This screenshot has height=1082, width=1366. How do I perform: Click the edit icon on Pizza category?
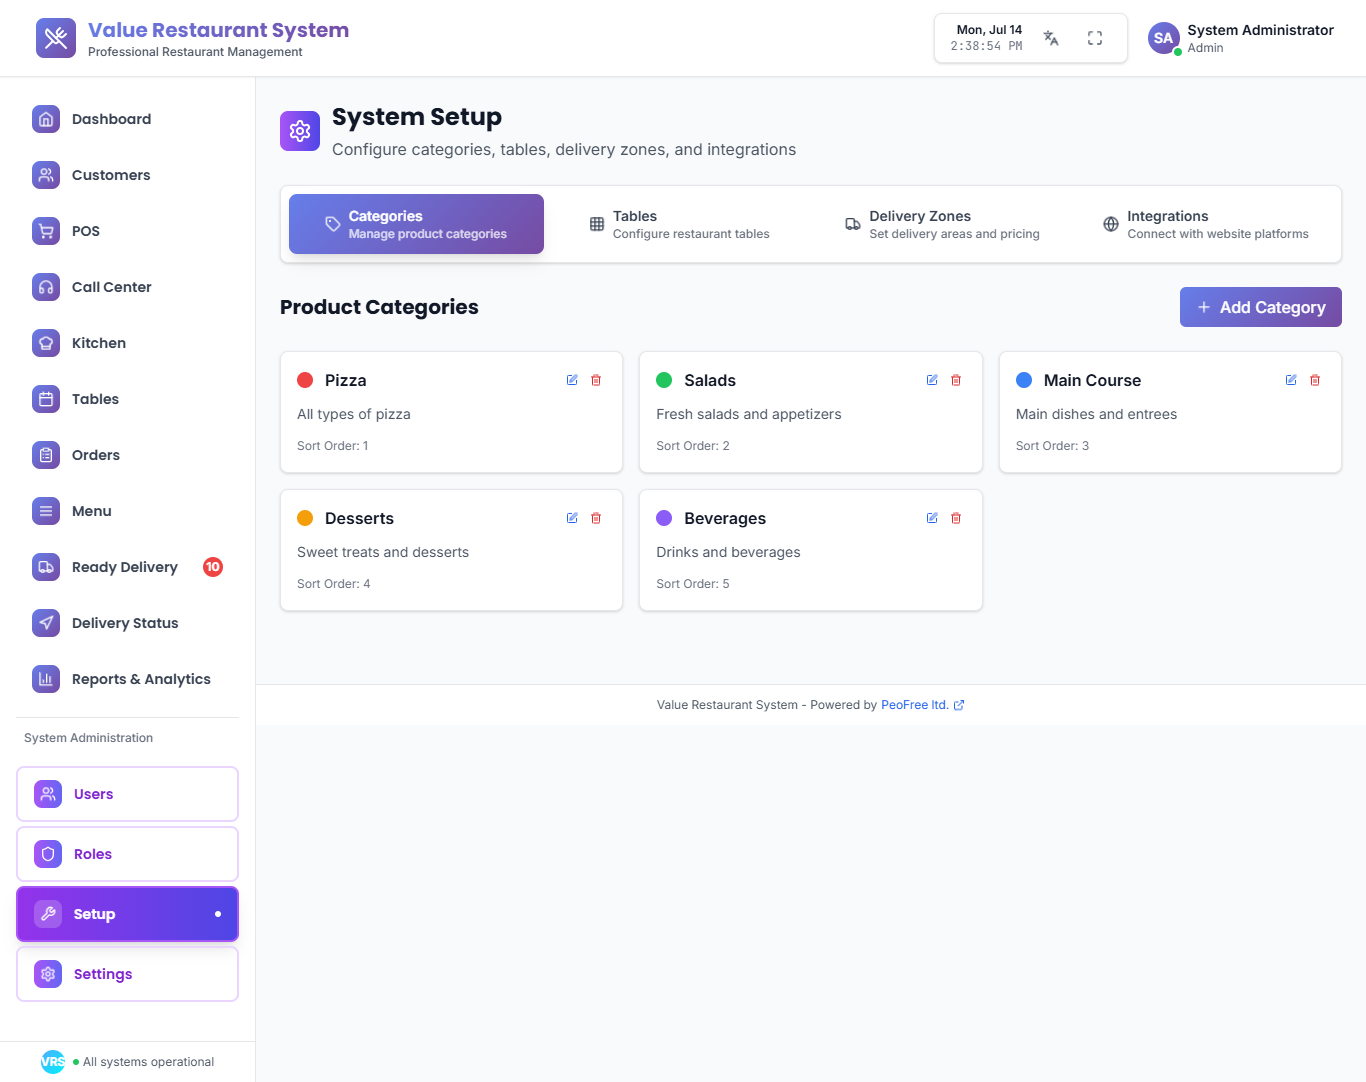pyautogui.click(x=572, y=380)
